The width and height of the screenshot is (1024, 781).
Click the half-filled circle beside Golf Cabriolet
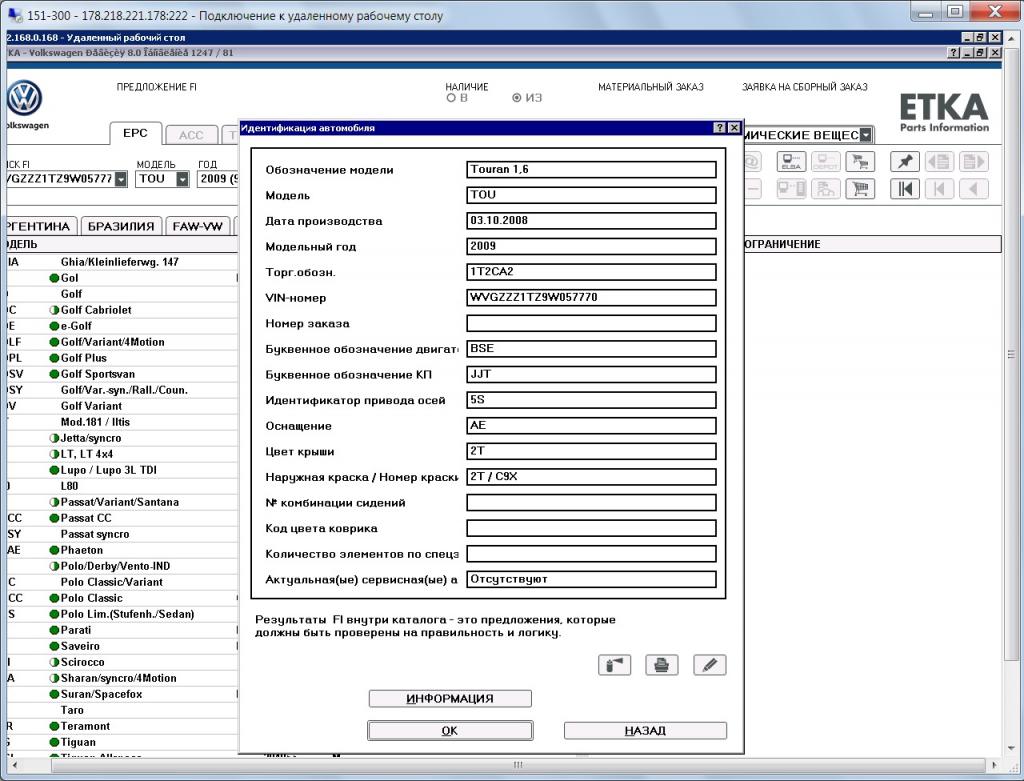(54, 310)
